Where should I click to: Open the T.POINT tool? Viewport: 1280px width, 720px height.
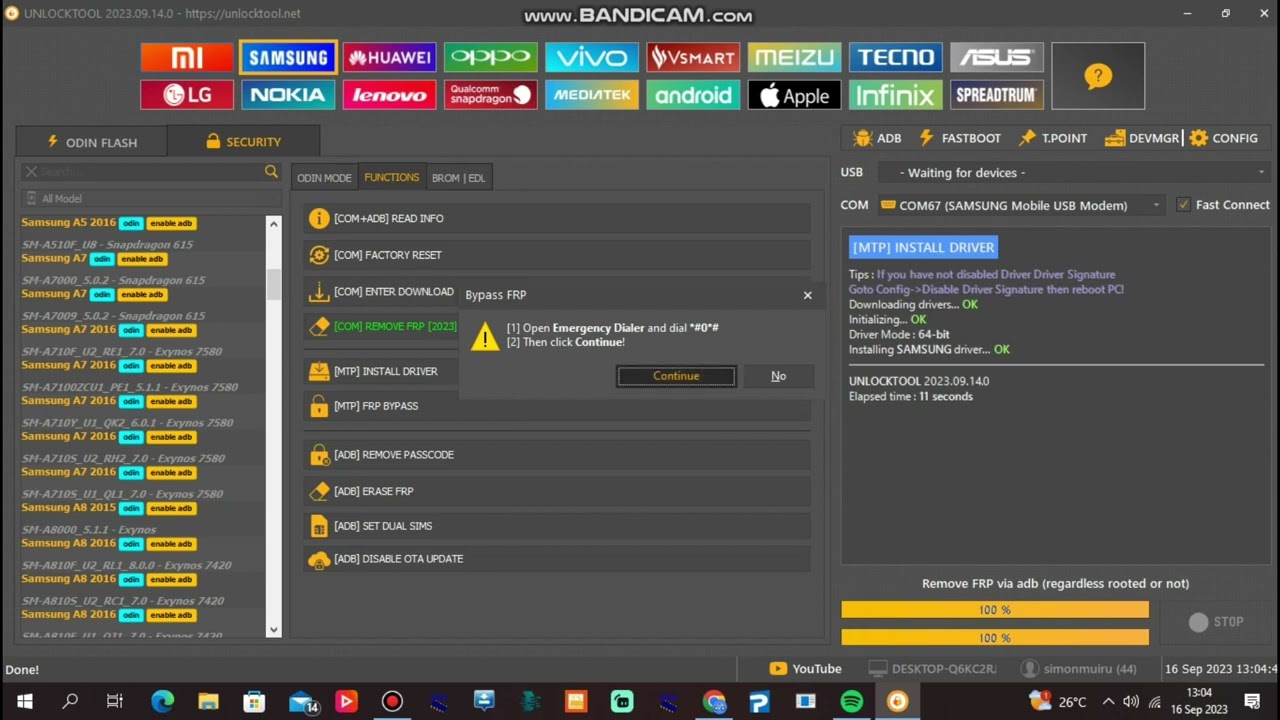[x=1053, y=138]
